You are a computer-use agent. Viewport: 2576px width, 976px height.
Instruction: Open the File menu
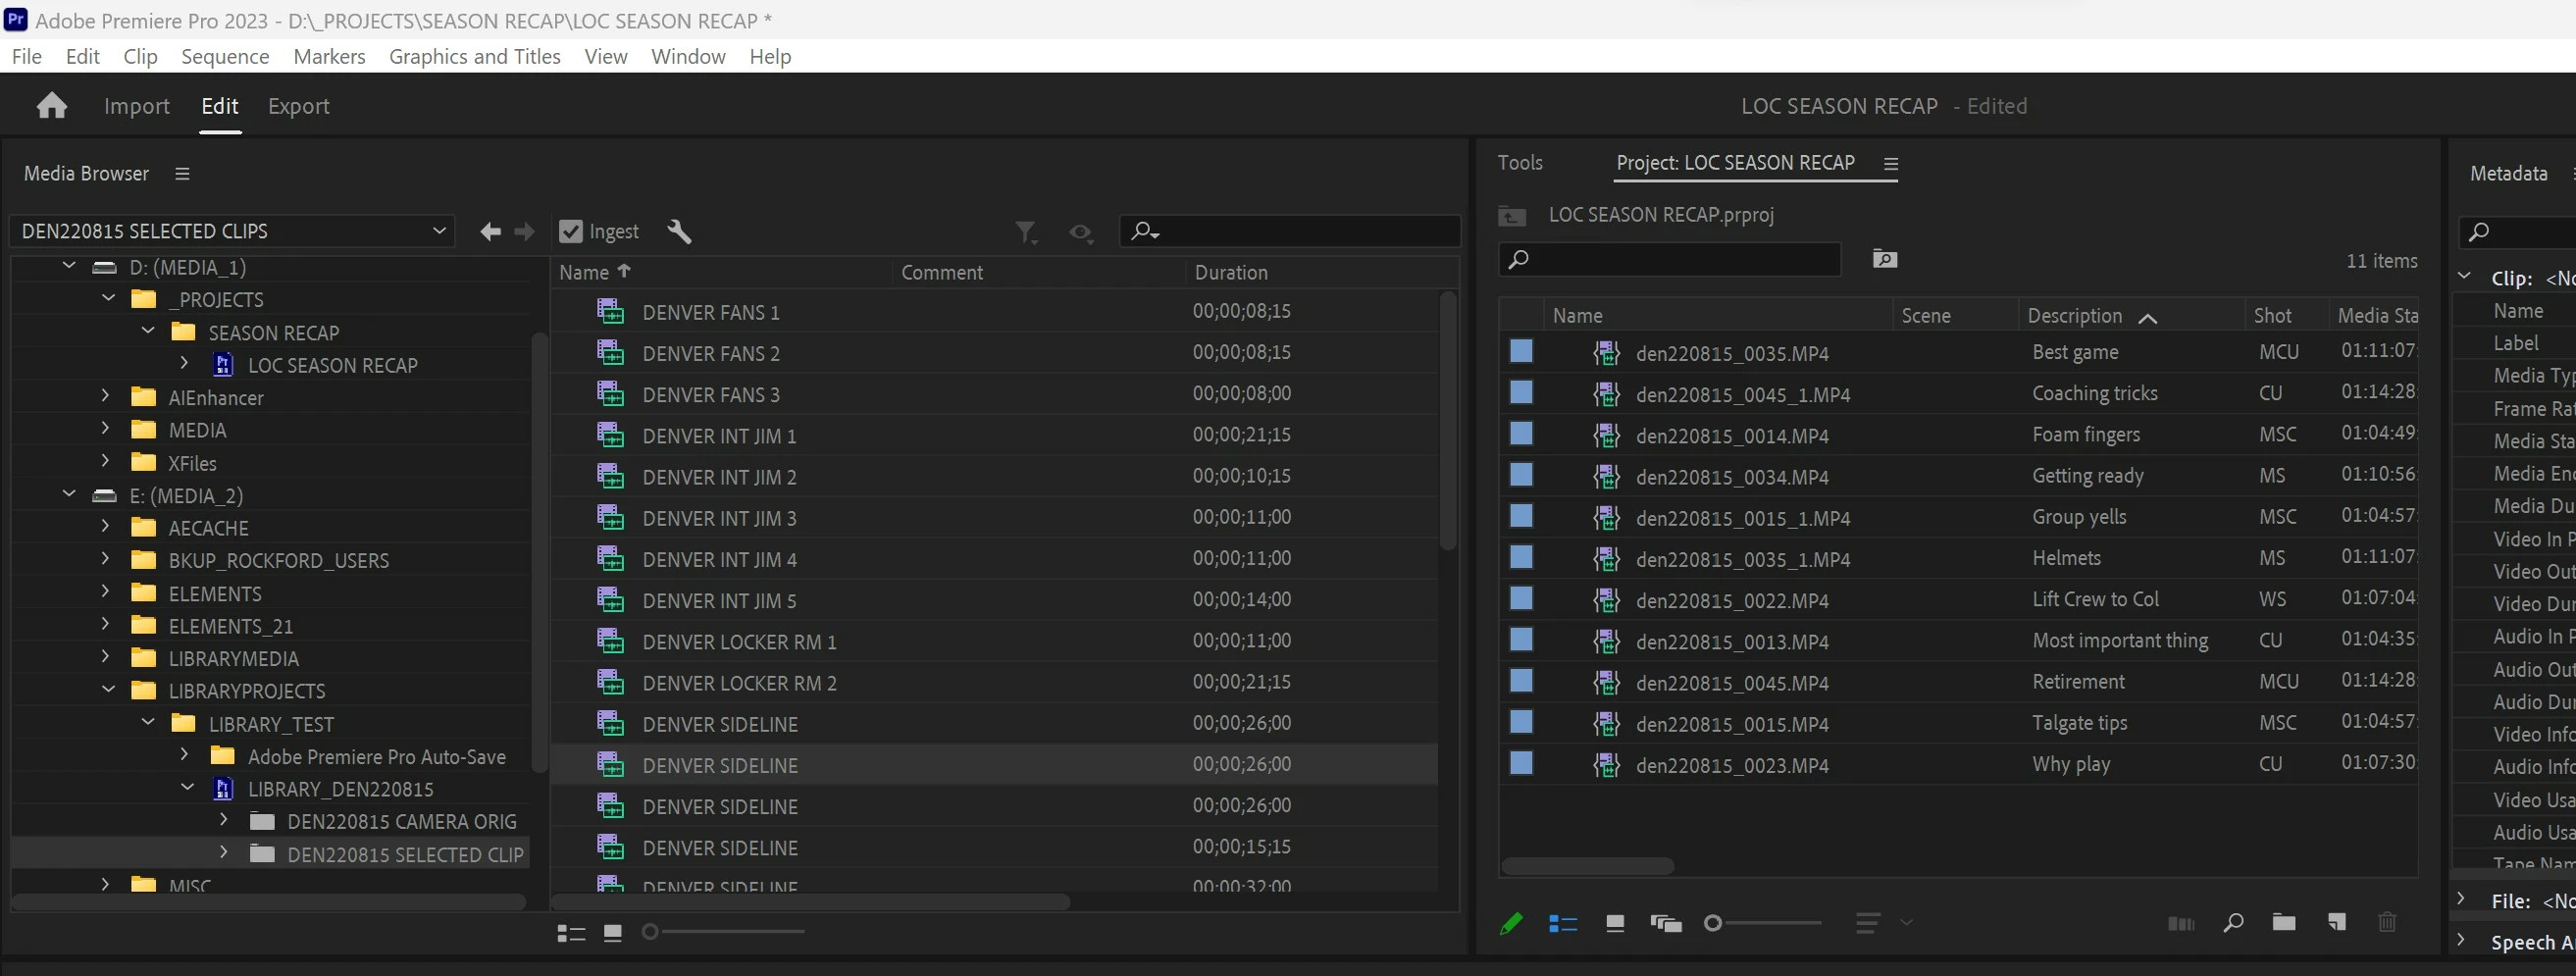pos(27,57)
